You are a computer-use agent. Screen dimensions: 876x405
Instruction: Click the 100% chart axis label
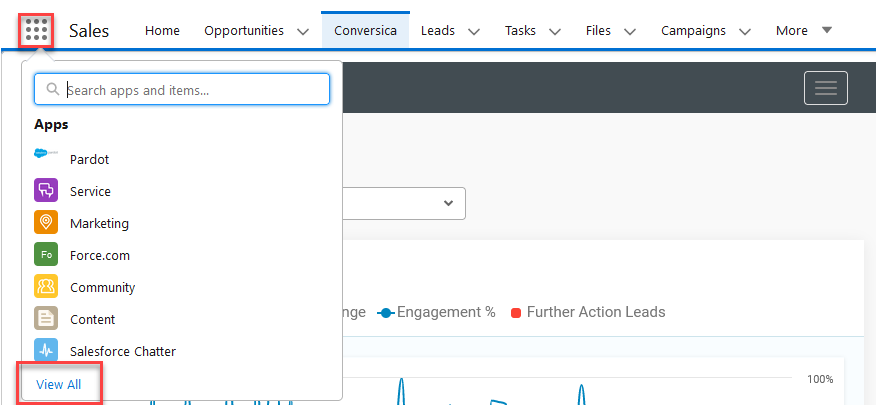click(820, 379)
